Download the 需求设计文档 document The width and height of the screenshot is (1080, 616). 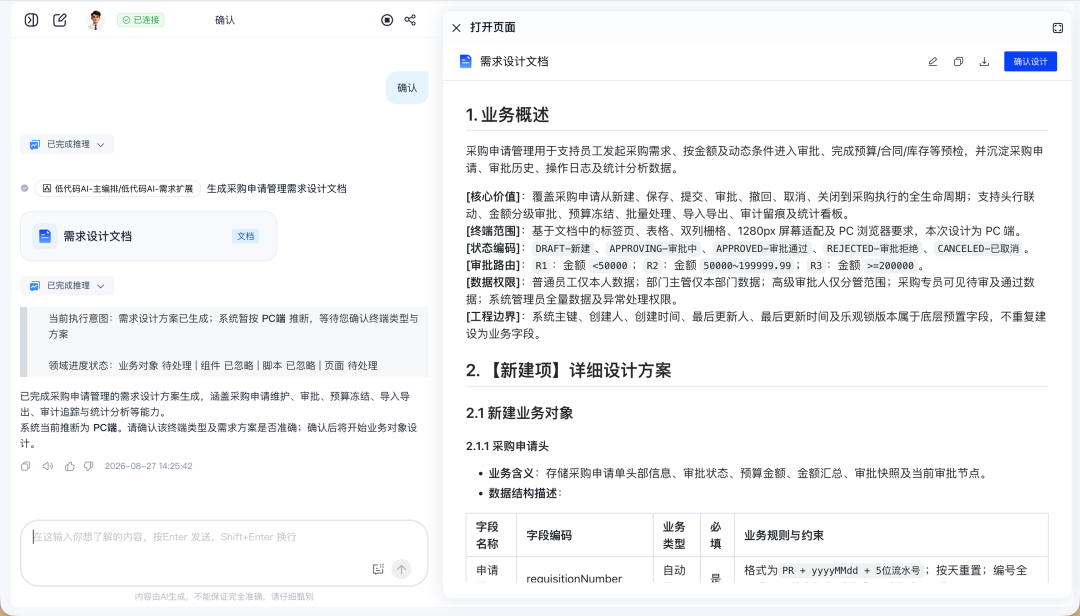pyautogui.click(x=984, y=61)
